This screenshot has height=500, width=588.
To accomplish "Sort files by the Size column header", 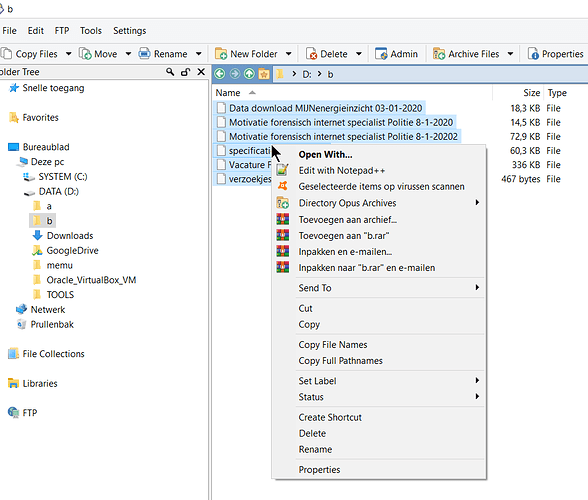I will [x=532, y=93].
